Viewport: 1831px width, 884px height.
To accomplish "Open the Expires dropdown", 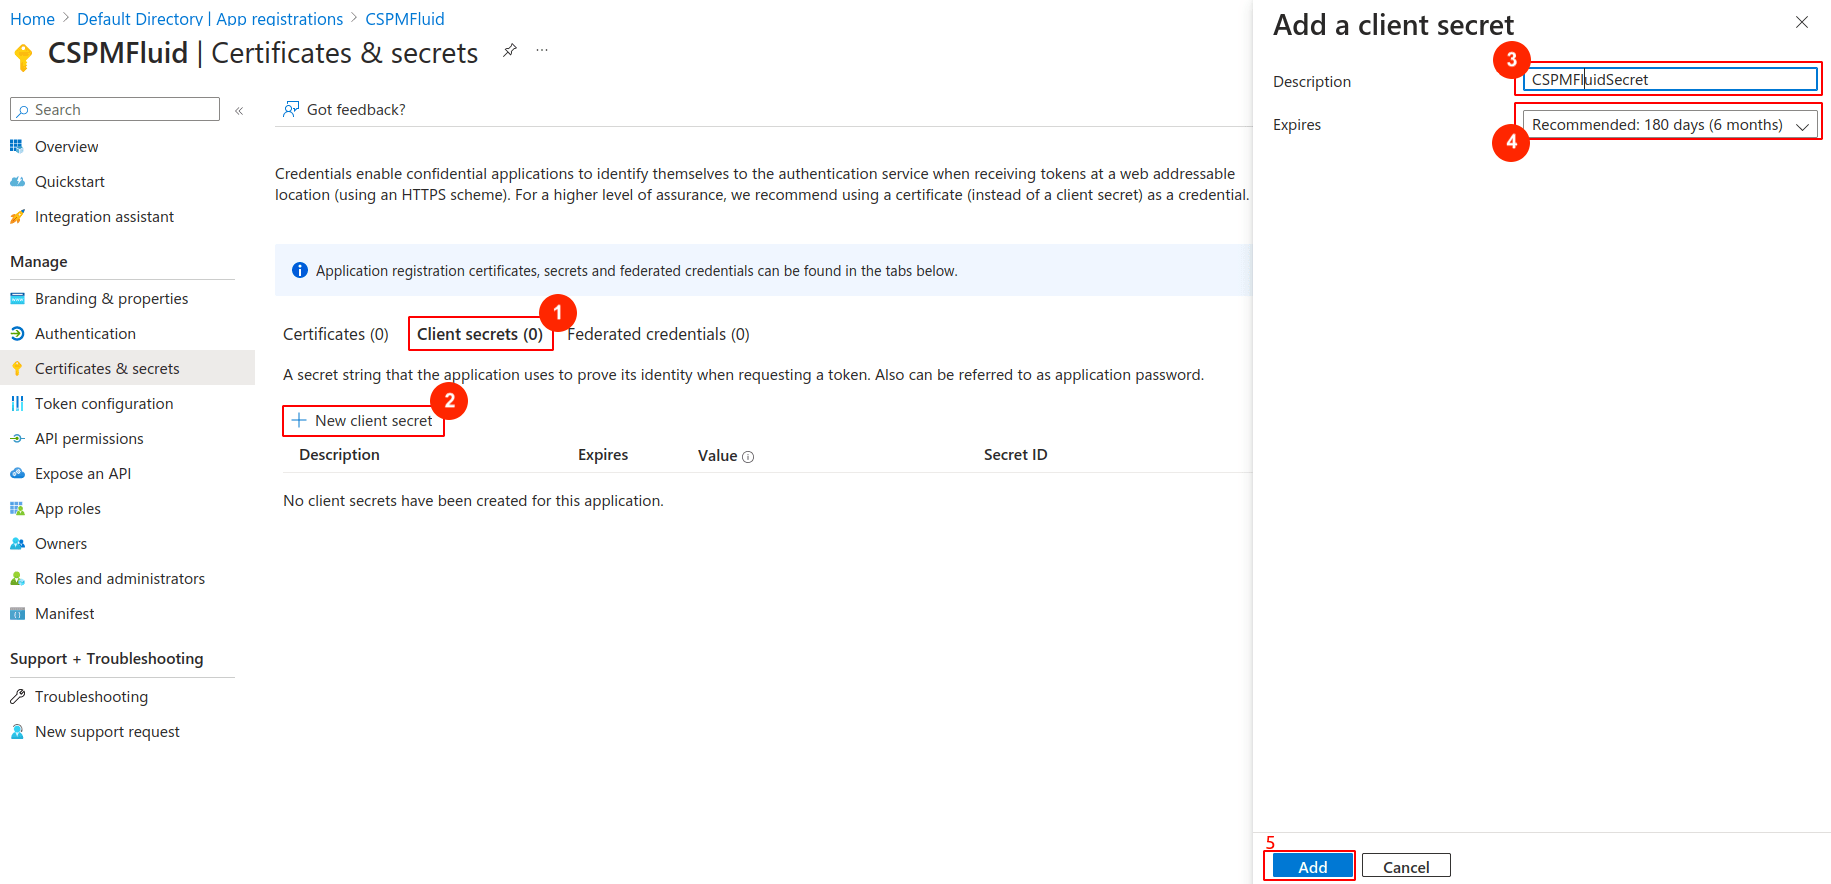I will tap(1670, 124).
